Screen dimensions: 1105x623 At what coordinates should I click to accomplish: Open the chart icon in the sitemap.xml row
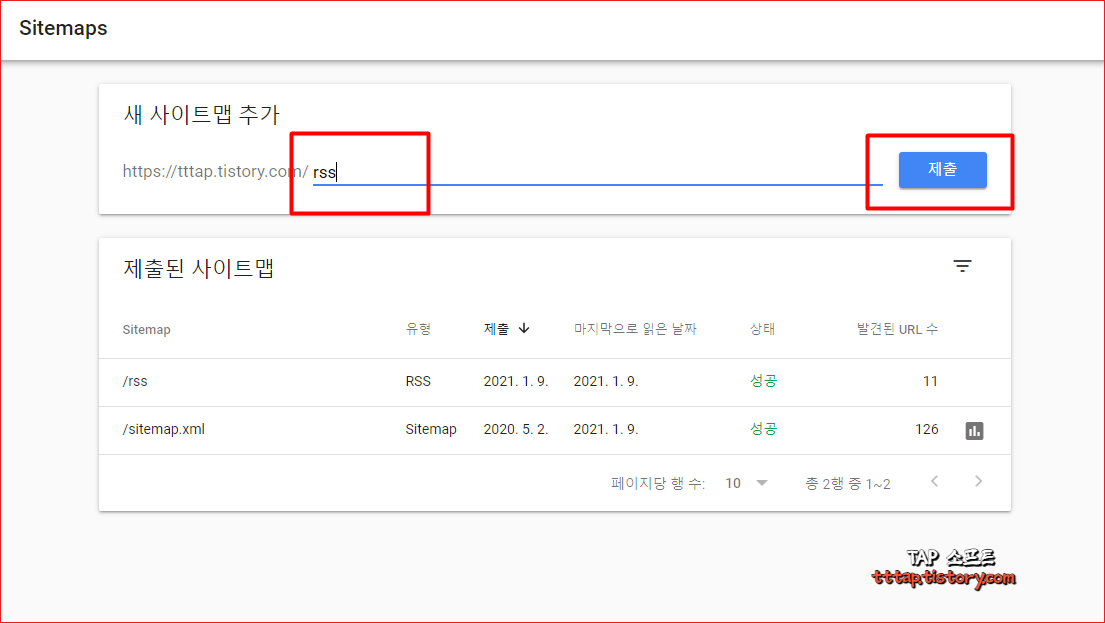[x=974, y=430]
